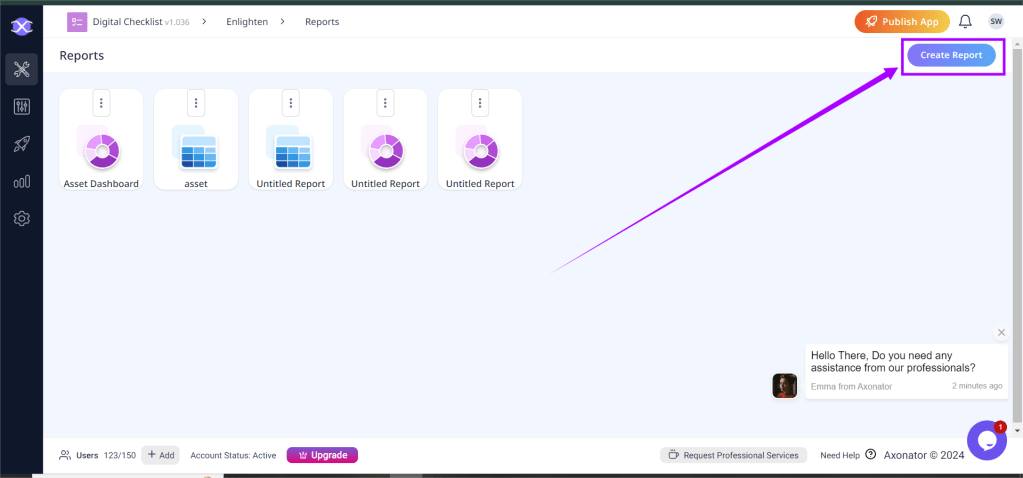The height and width of the screenshot is (478, 1023).
Task: Open the settings gear icon in sidebar
Action: pyautogui.click(x=21, y=219)
